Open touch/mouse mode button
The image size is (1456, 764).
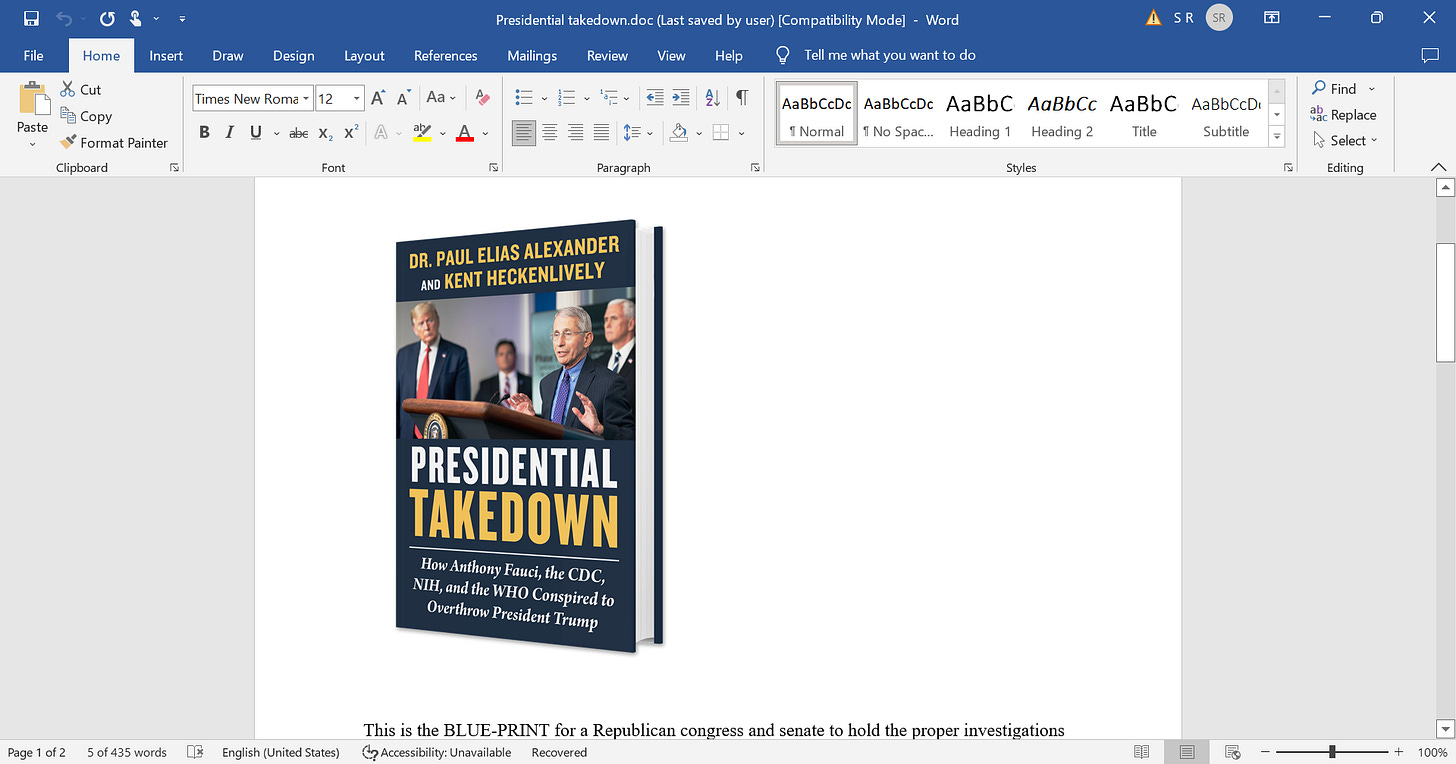[136, 19]
